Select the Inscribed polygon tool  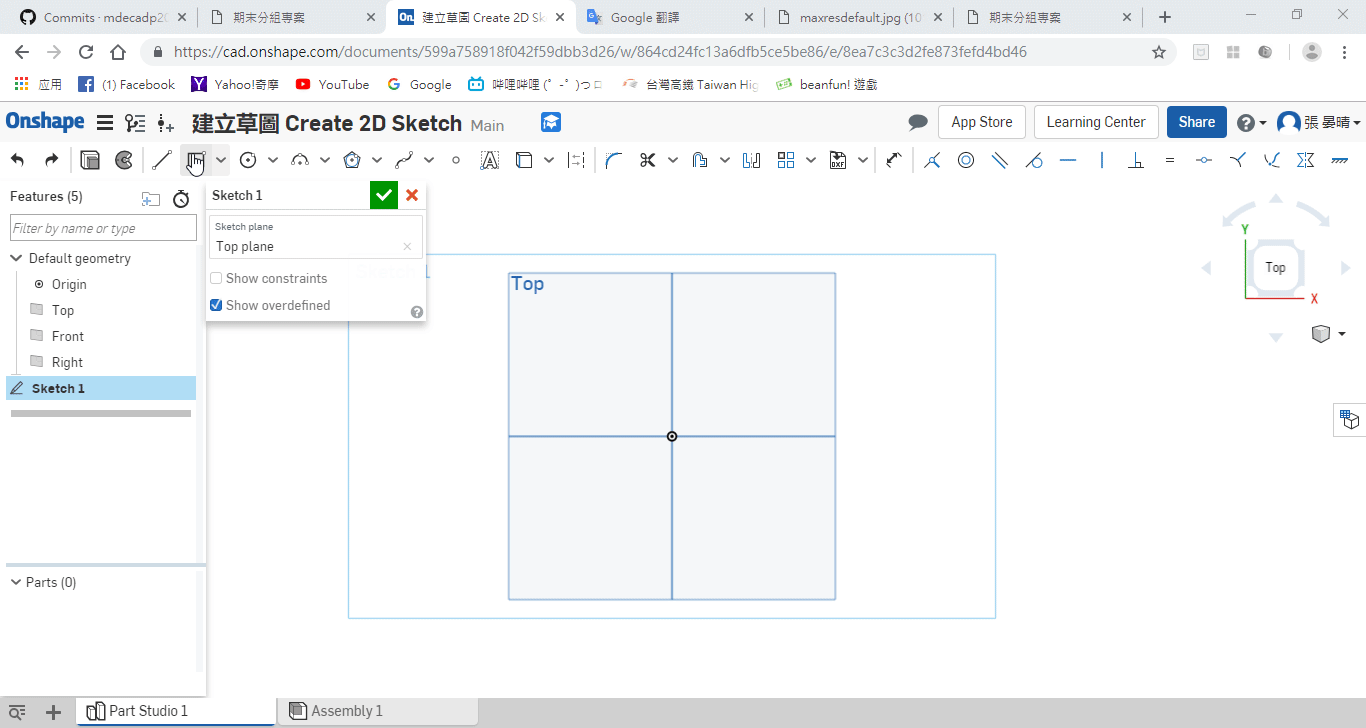coord(352,160)
